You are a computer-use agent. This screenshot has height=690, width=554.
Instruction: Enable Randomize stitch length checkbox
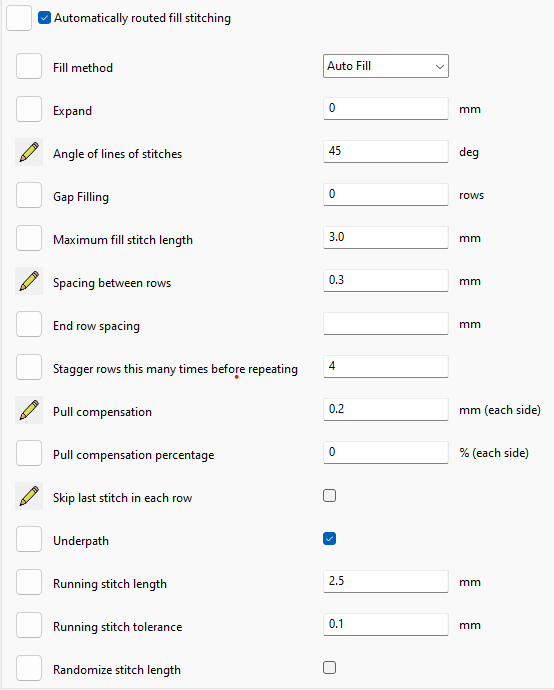pos(330,668)
